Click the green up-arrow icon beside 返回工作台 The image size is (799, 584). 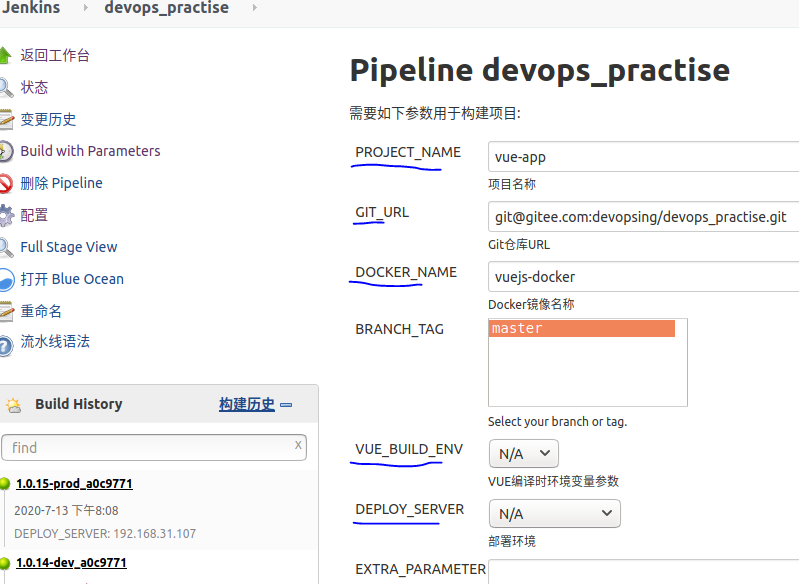(x=5, y=55)
